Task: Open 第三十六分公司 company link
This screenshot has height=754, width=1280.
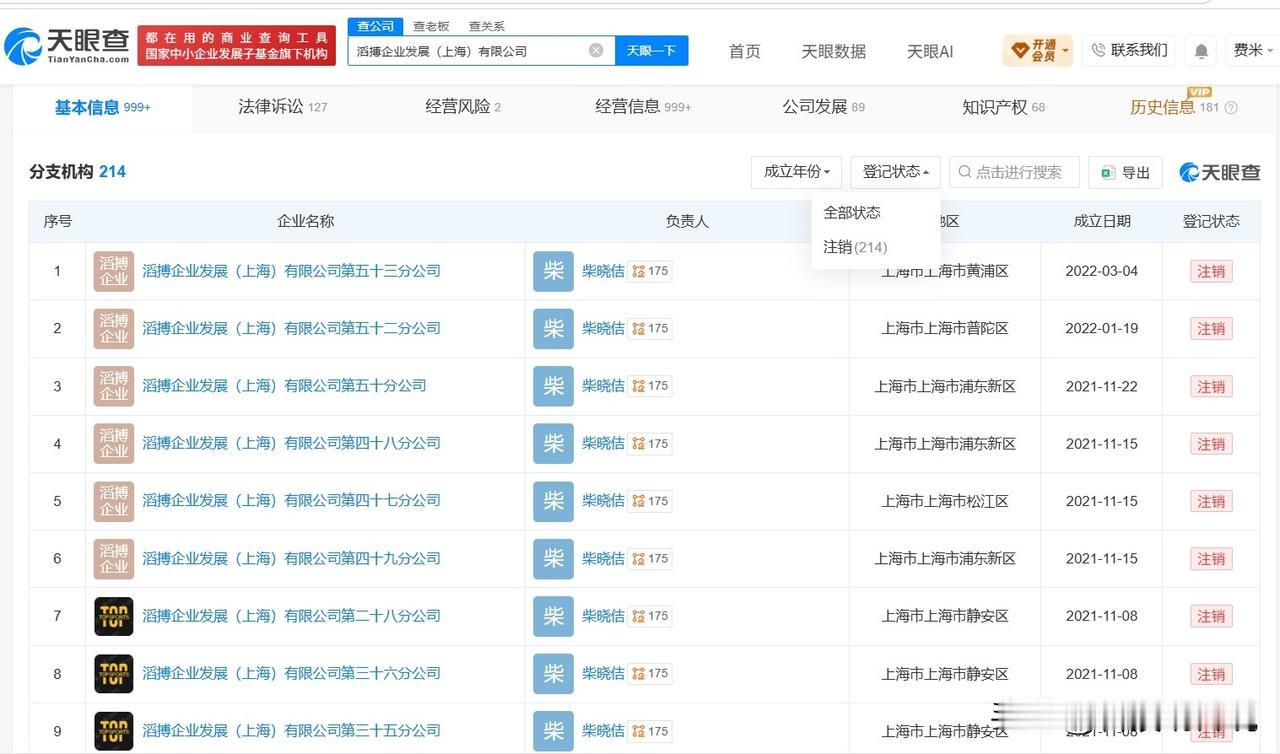Action: click(291, 674)
